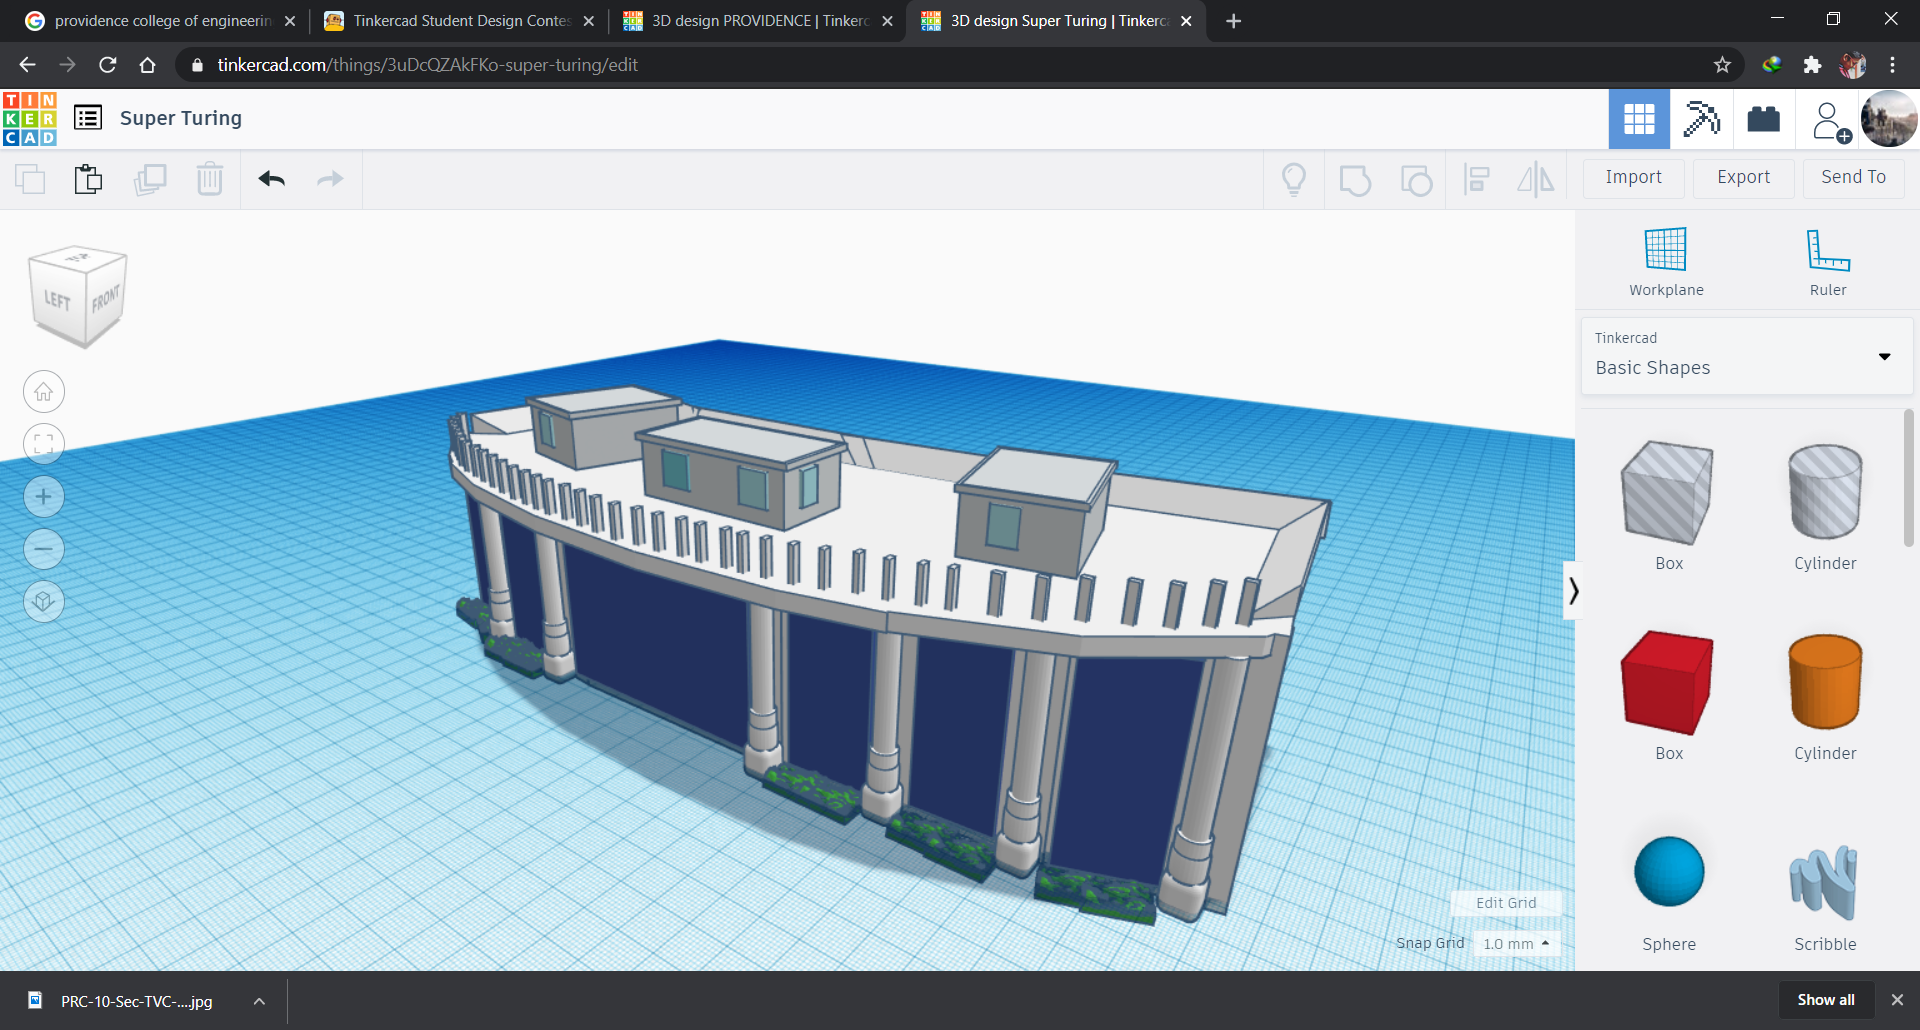Click the Send To button
The image size is (1920, 1030).
(x=1854, y=178)
